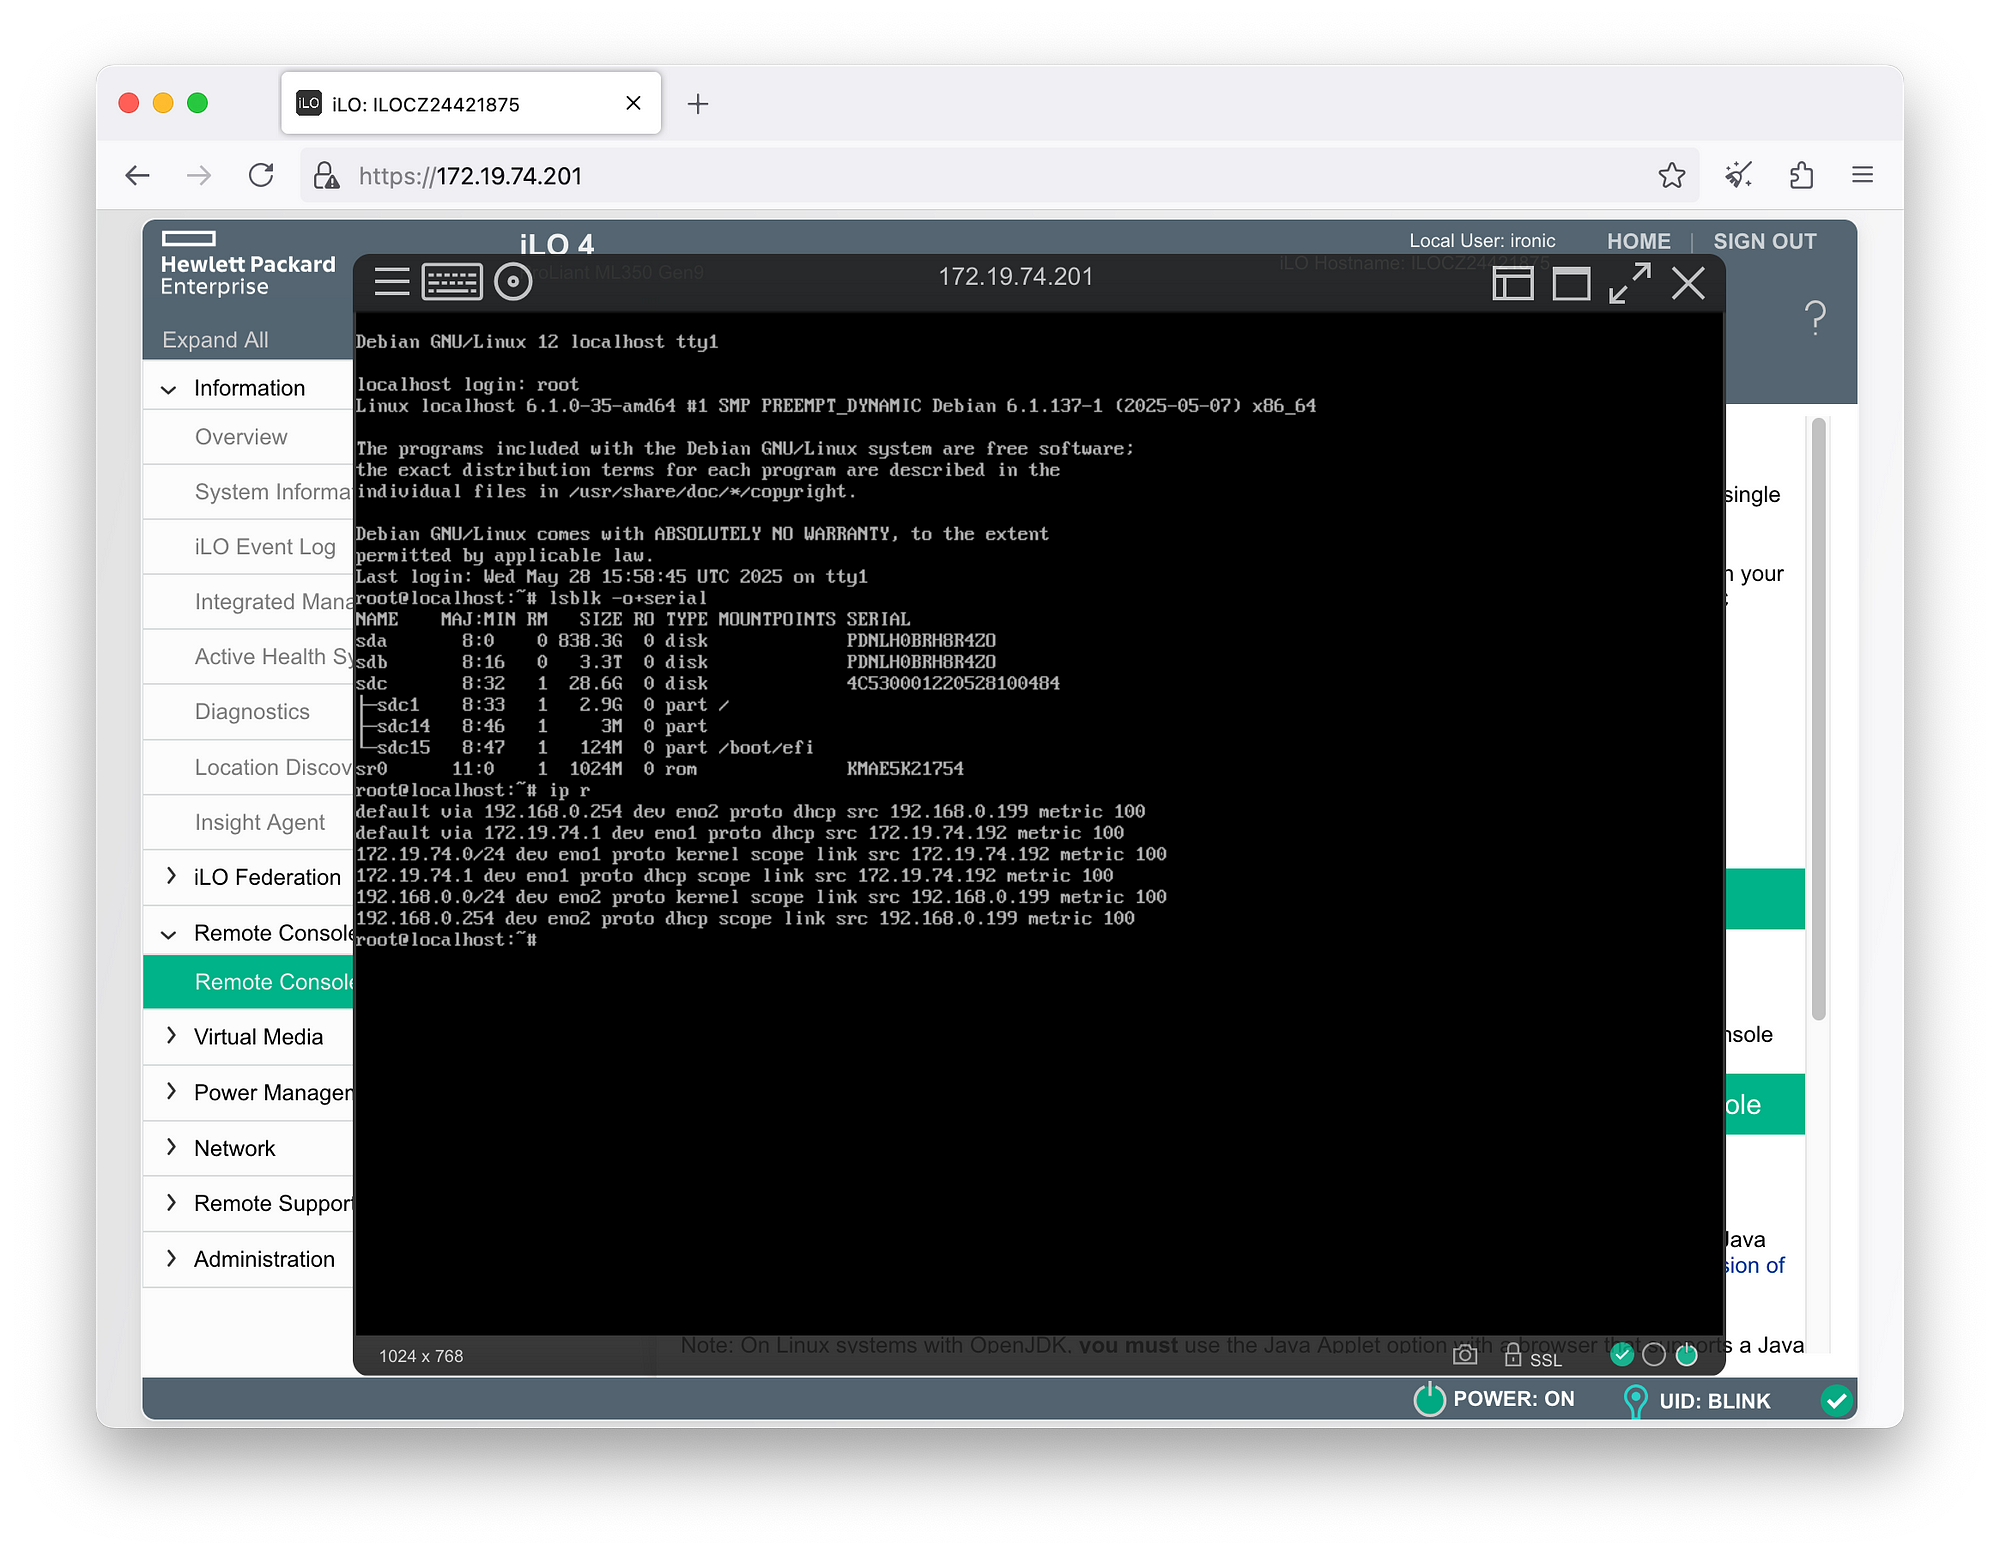Open the iLO help question mark

tap(1815, 318)
